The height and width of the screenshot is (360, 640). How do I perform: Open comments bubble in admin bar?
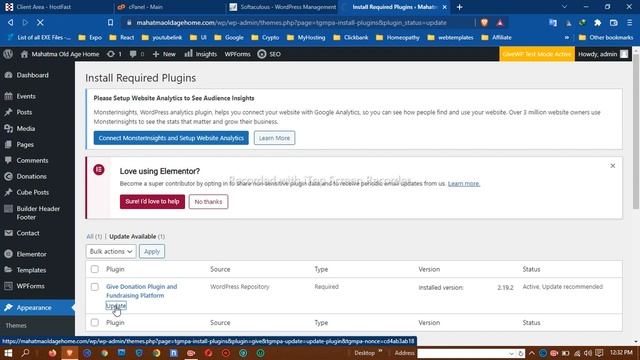click(x=137, y=54)
